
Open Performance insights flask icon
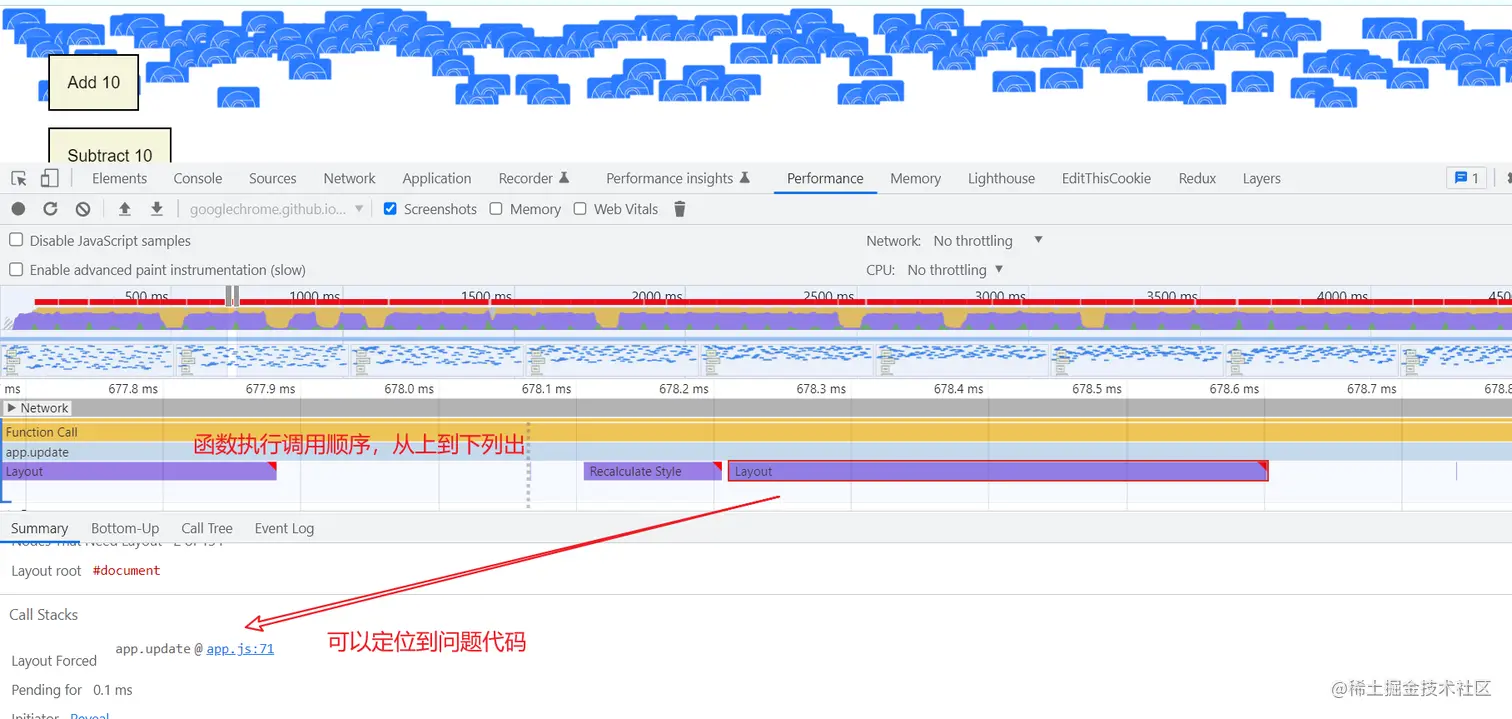(x=744, y=178)
